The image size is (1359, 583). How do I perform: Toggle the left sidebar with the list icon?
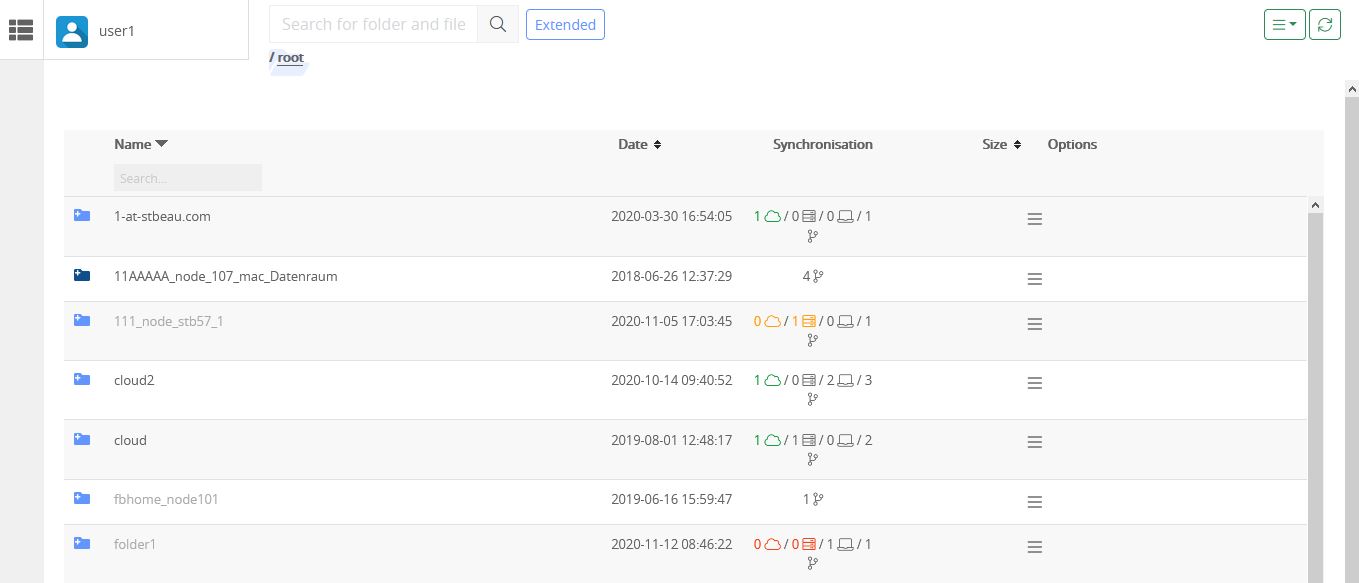pos(21,30)
